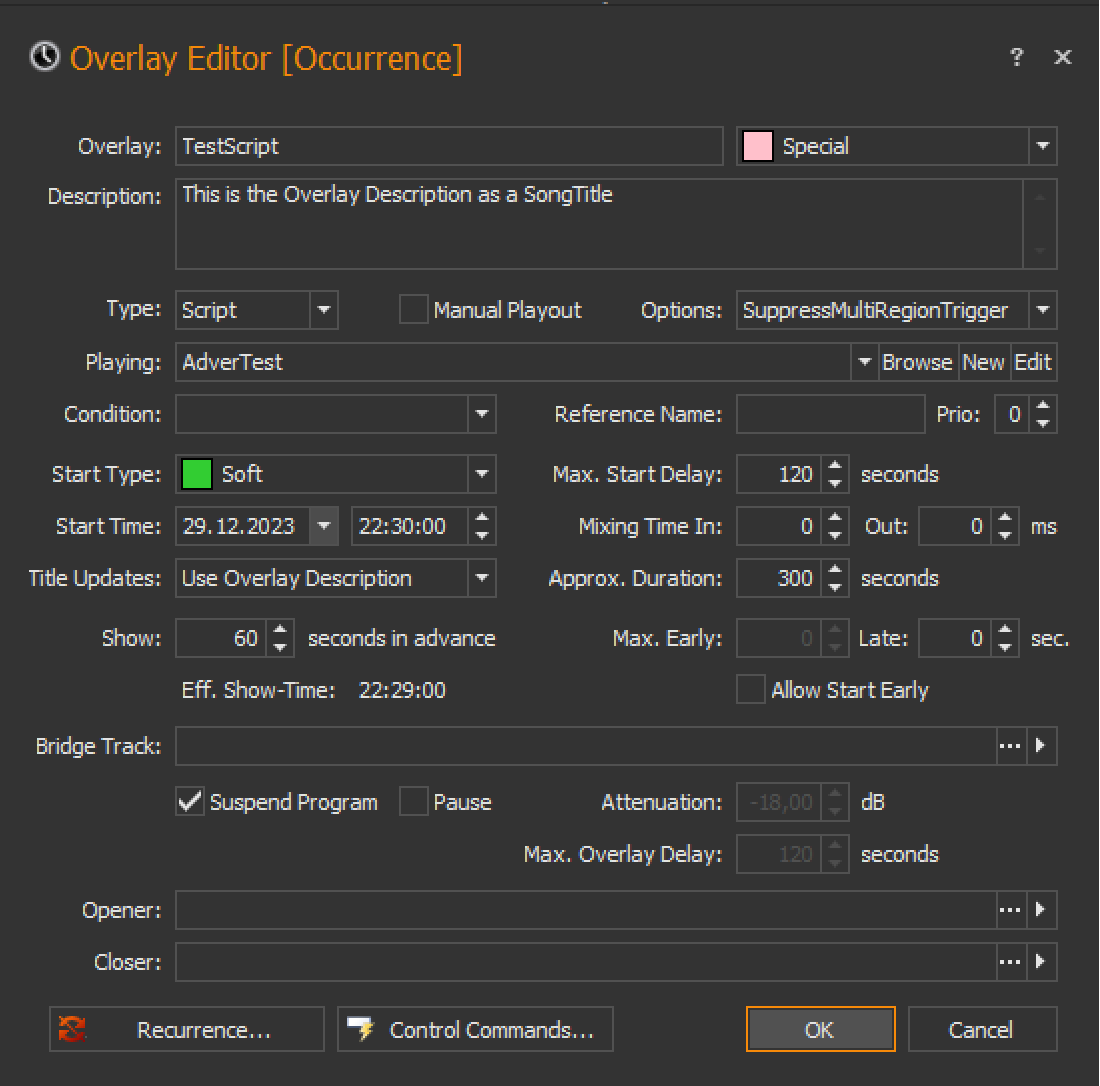1100x1086 pixels.
Task: Click the help question mark icon
Action: (x=1016, y=58)
